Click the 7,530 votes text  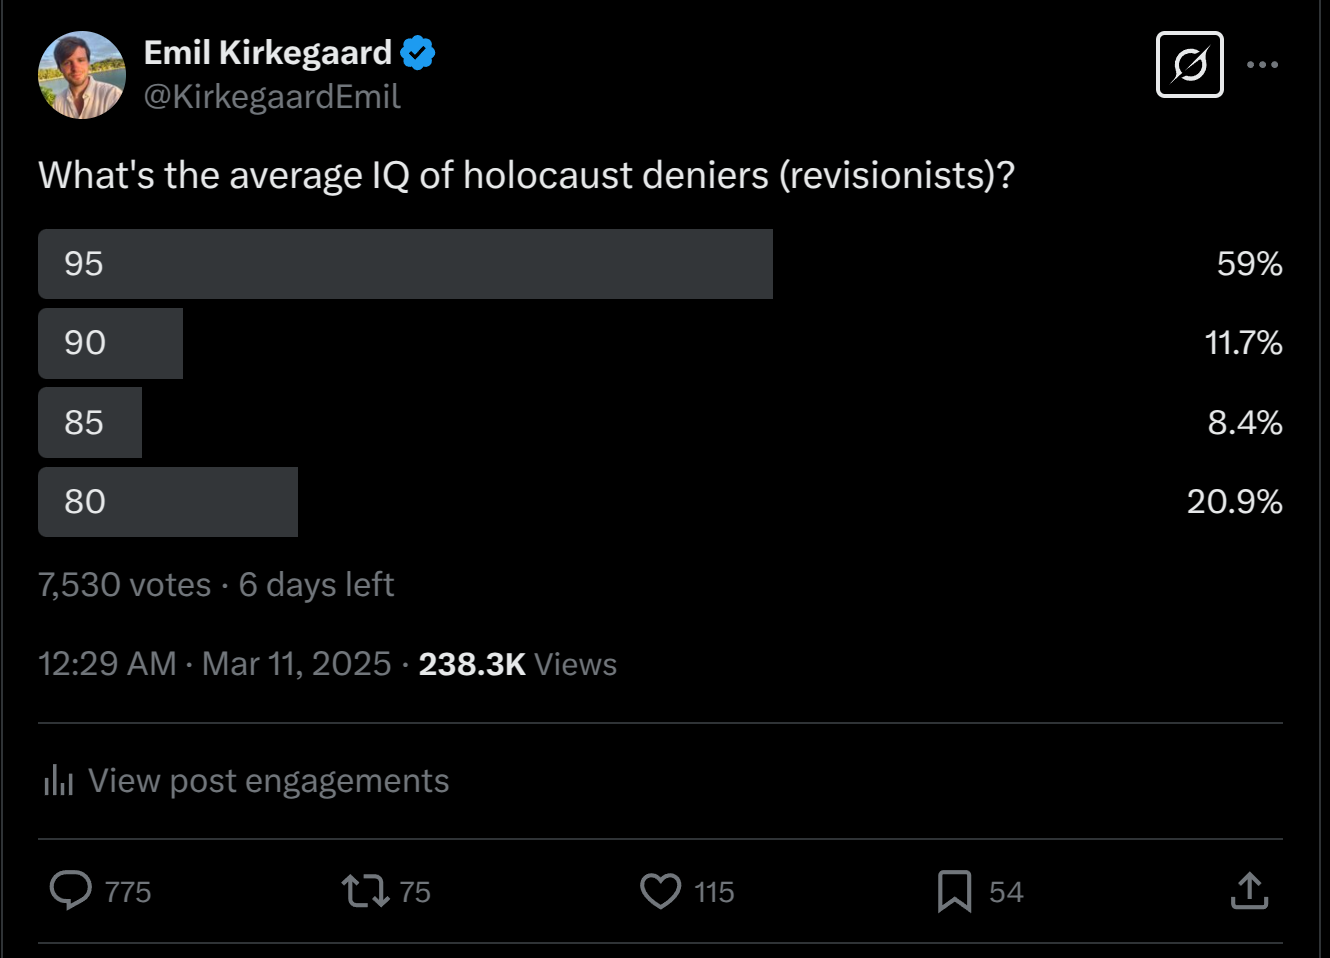pos(125,585)
